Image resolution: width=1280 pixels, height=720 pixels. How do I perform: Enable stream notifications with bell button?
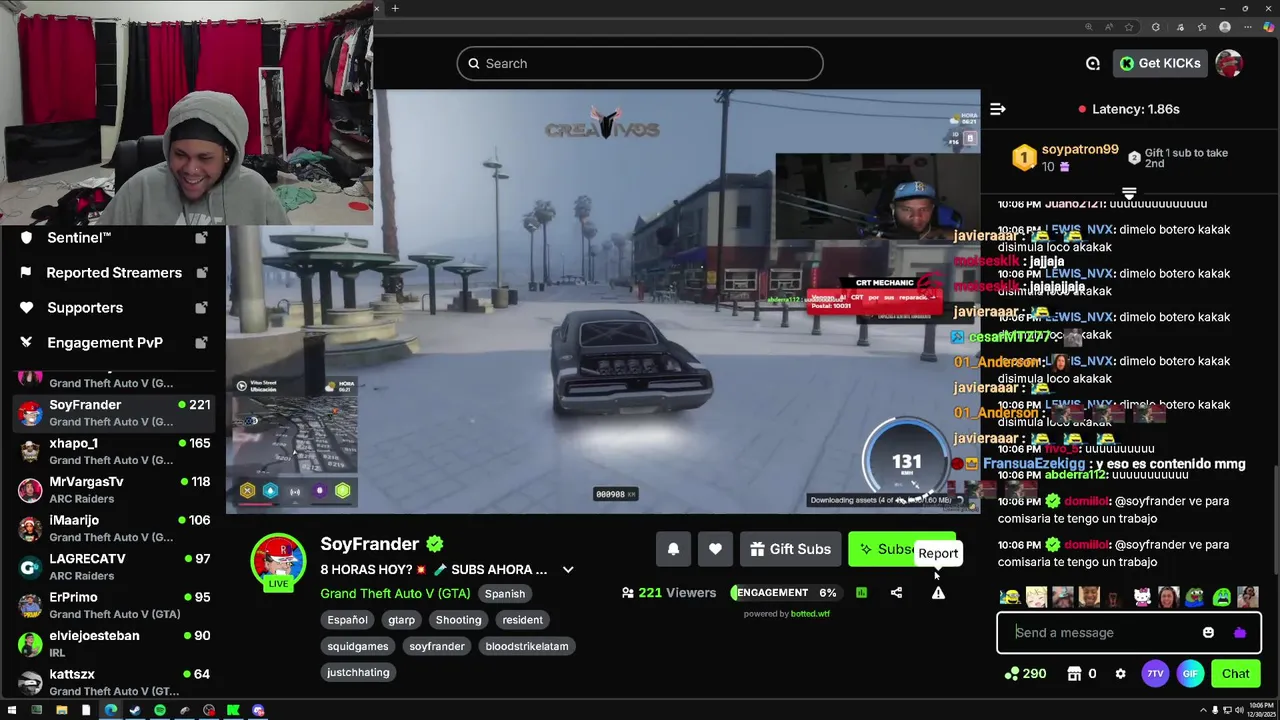point(673,549)
